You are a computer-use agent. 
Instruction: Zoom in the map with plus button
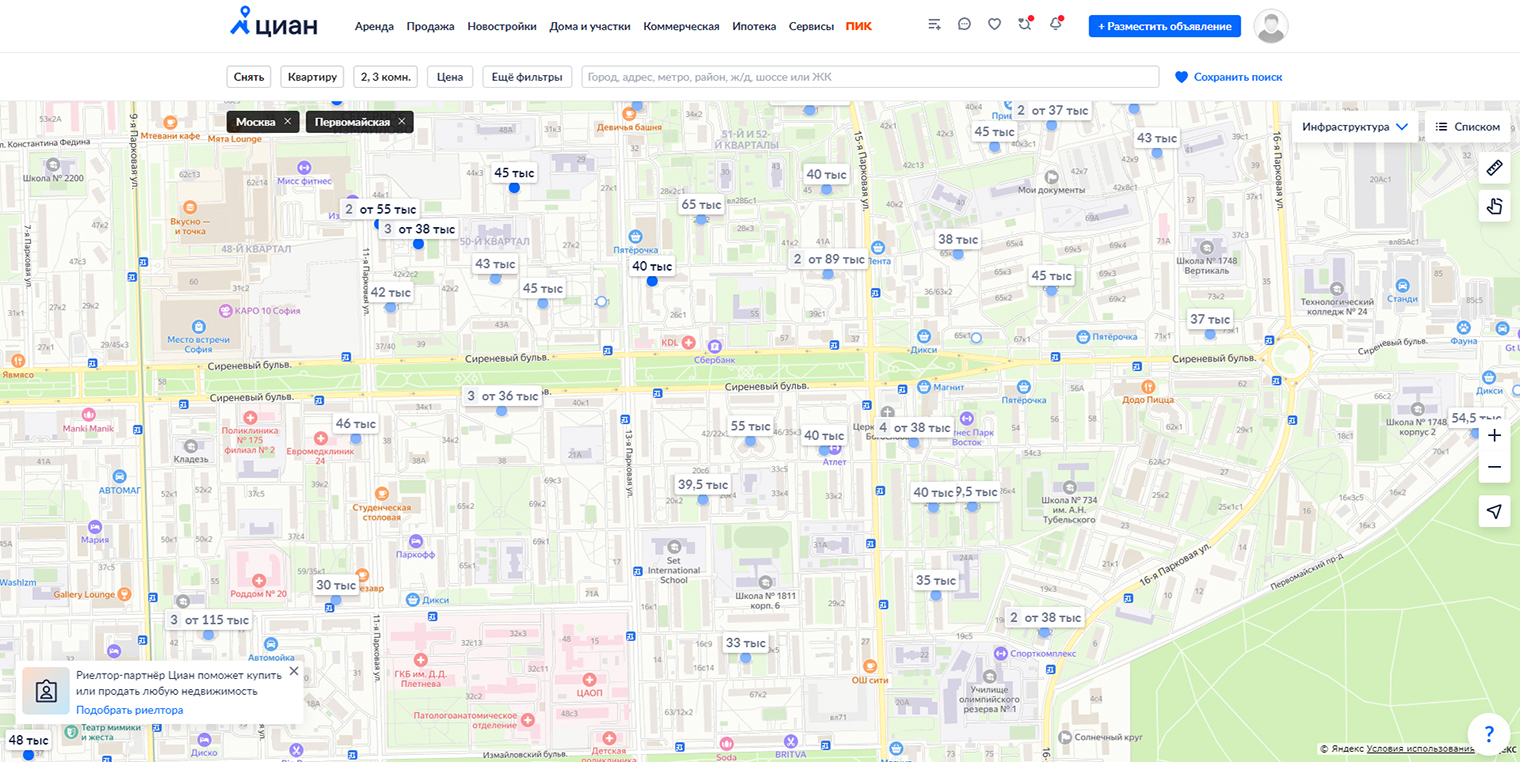tap(1495, 435)
